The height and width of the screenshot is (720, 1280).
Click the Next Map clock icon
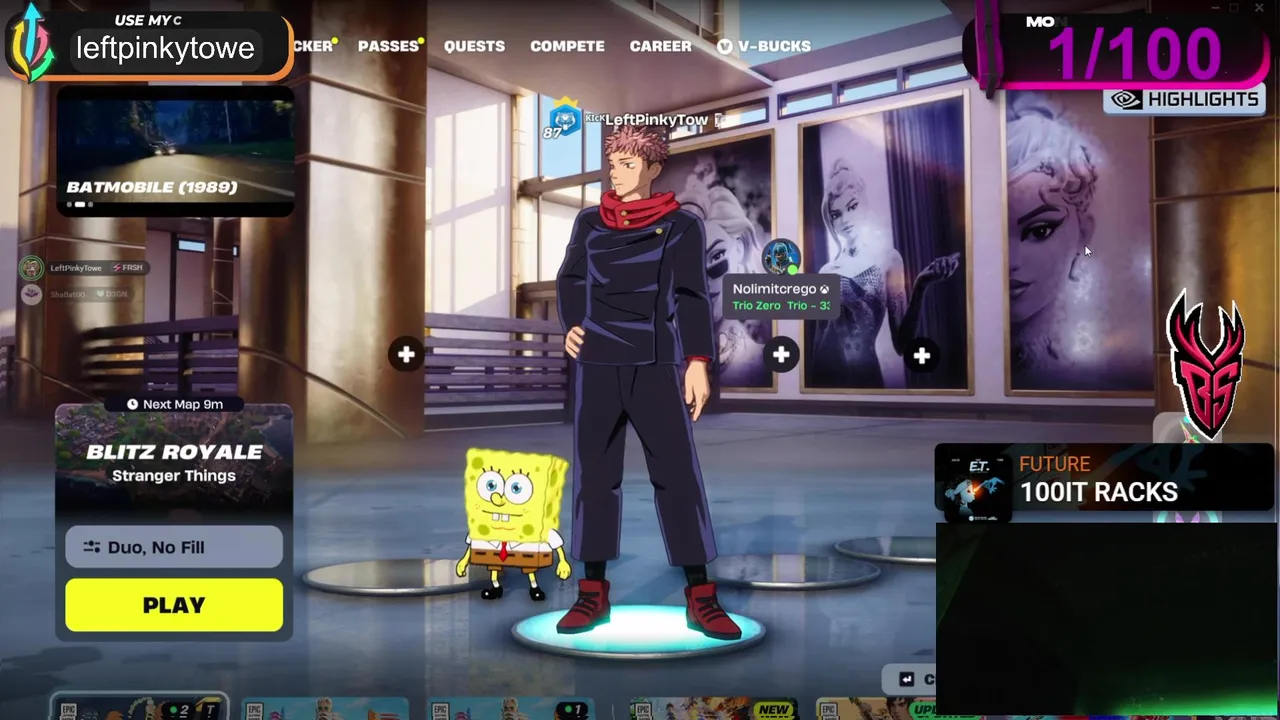(133, 404)
